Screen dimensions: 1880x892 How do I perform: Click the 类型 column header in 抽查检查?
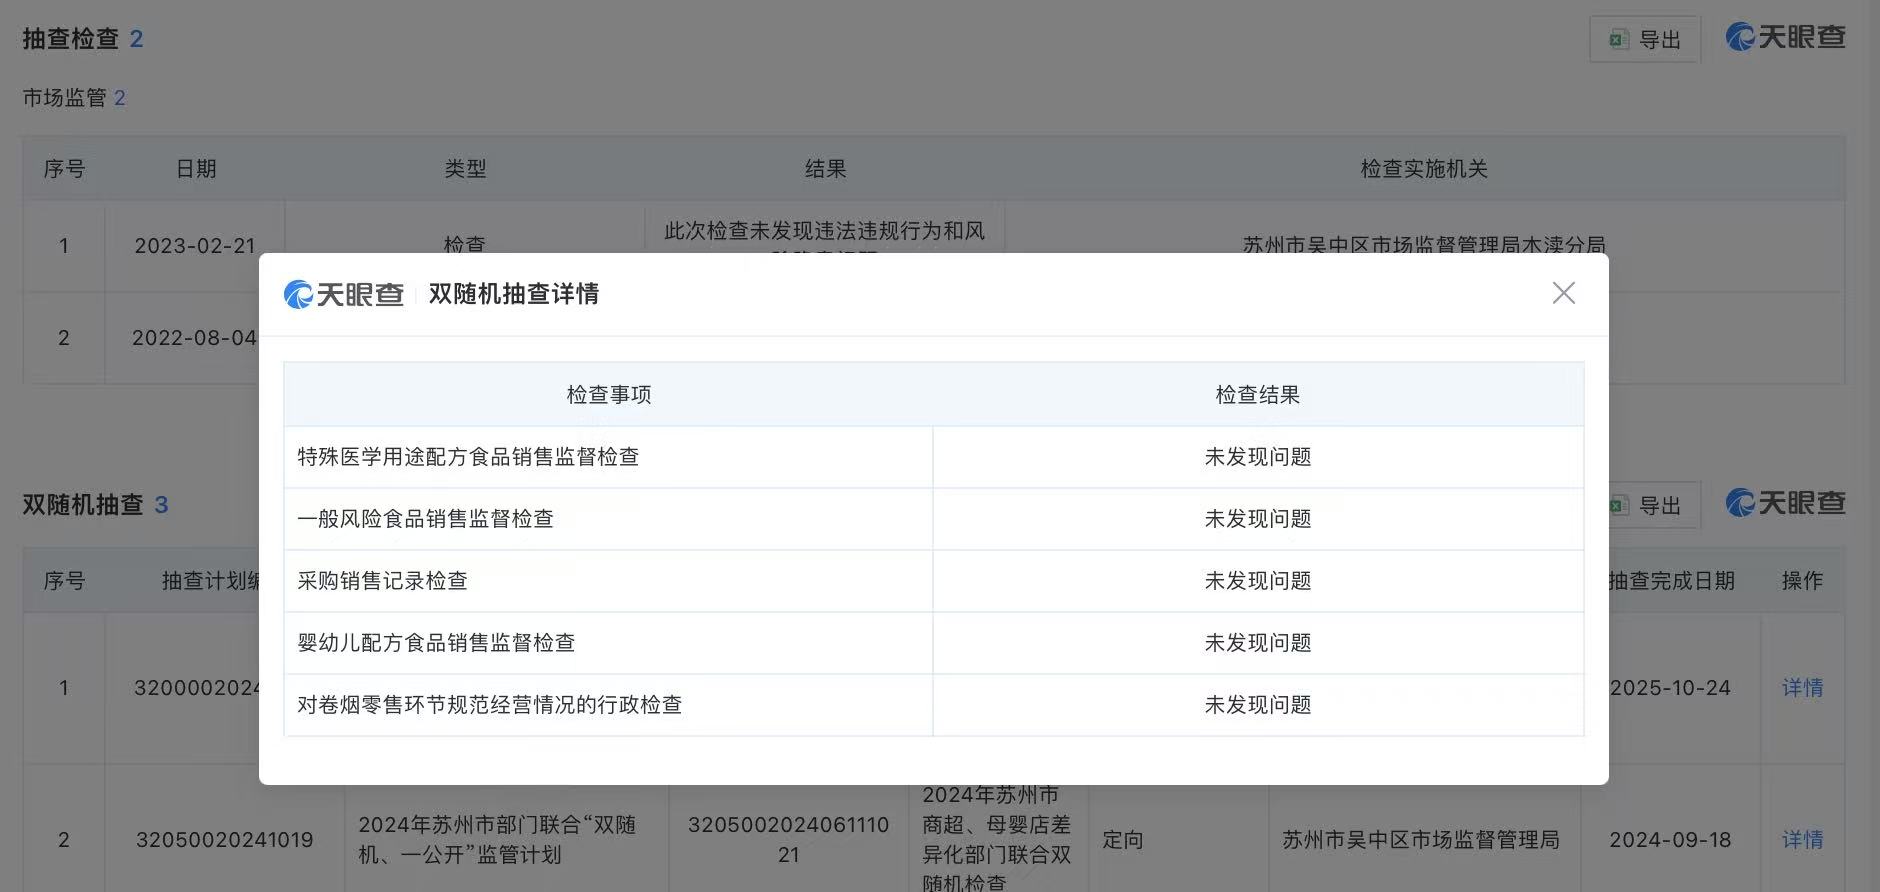tap(465, 169)
